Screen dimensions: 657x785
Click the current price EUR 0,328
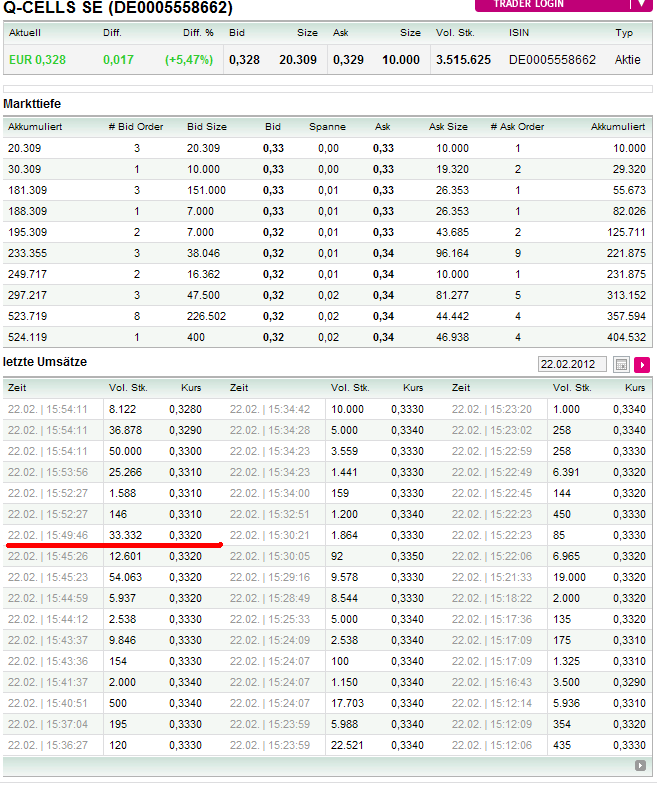(37, 60)
